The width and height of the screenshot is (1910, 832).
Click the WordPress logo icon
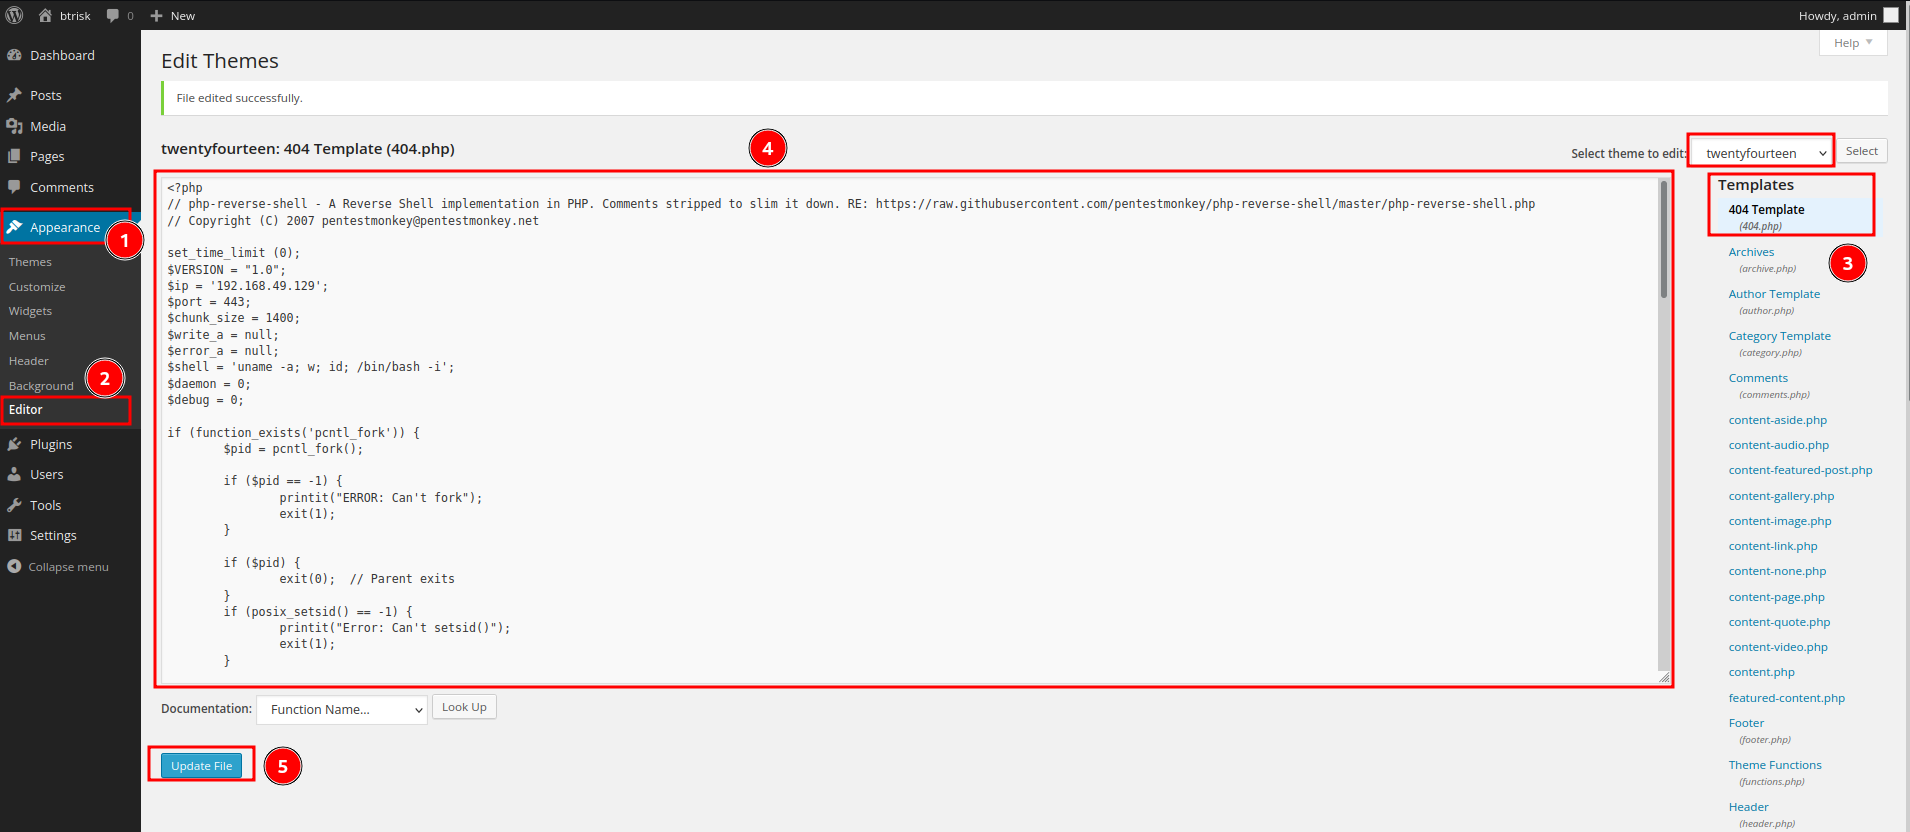15,15
